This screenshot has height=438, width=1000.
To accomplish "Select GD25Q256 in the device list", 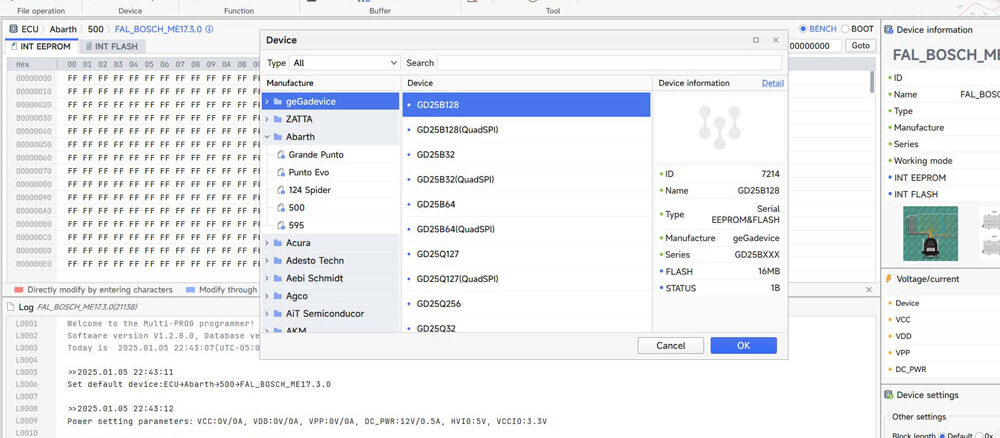I will tap(526, 303).
